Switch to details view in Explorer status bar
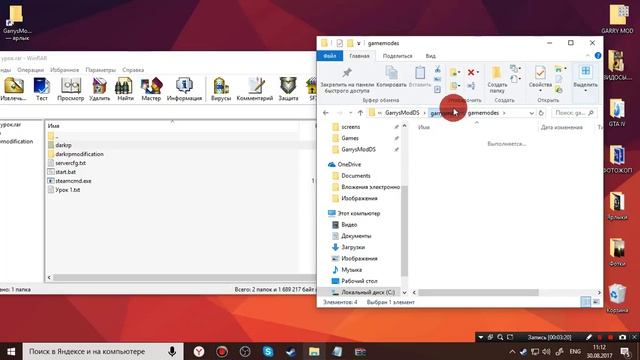 tap(585, 302)
